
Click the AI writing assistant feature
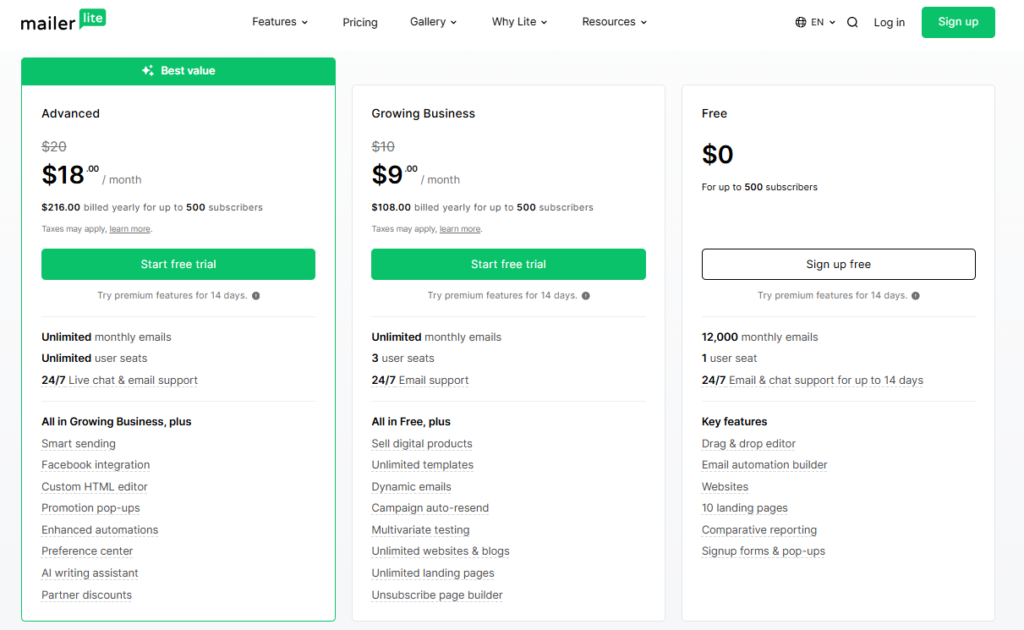[x=90, y=573]
